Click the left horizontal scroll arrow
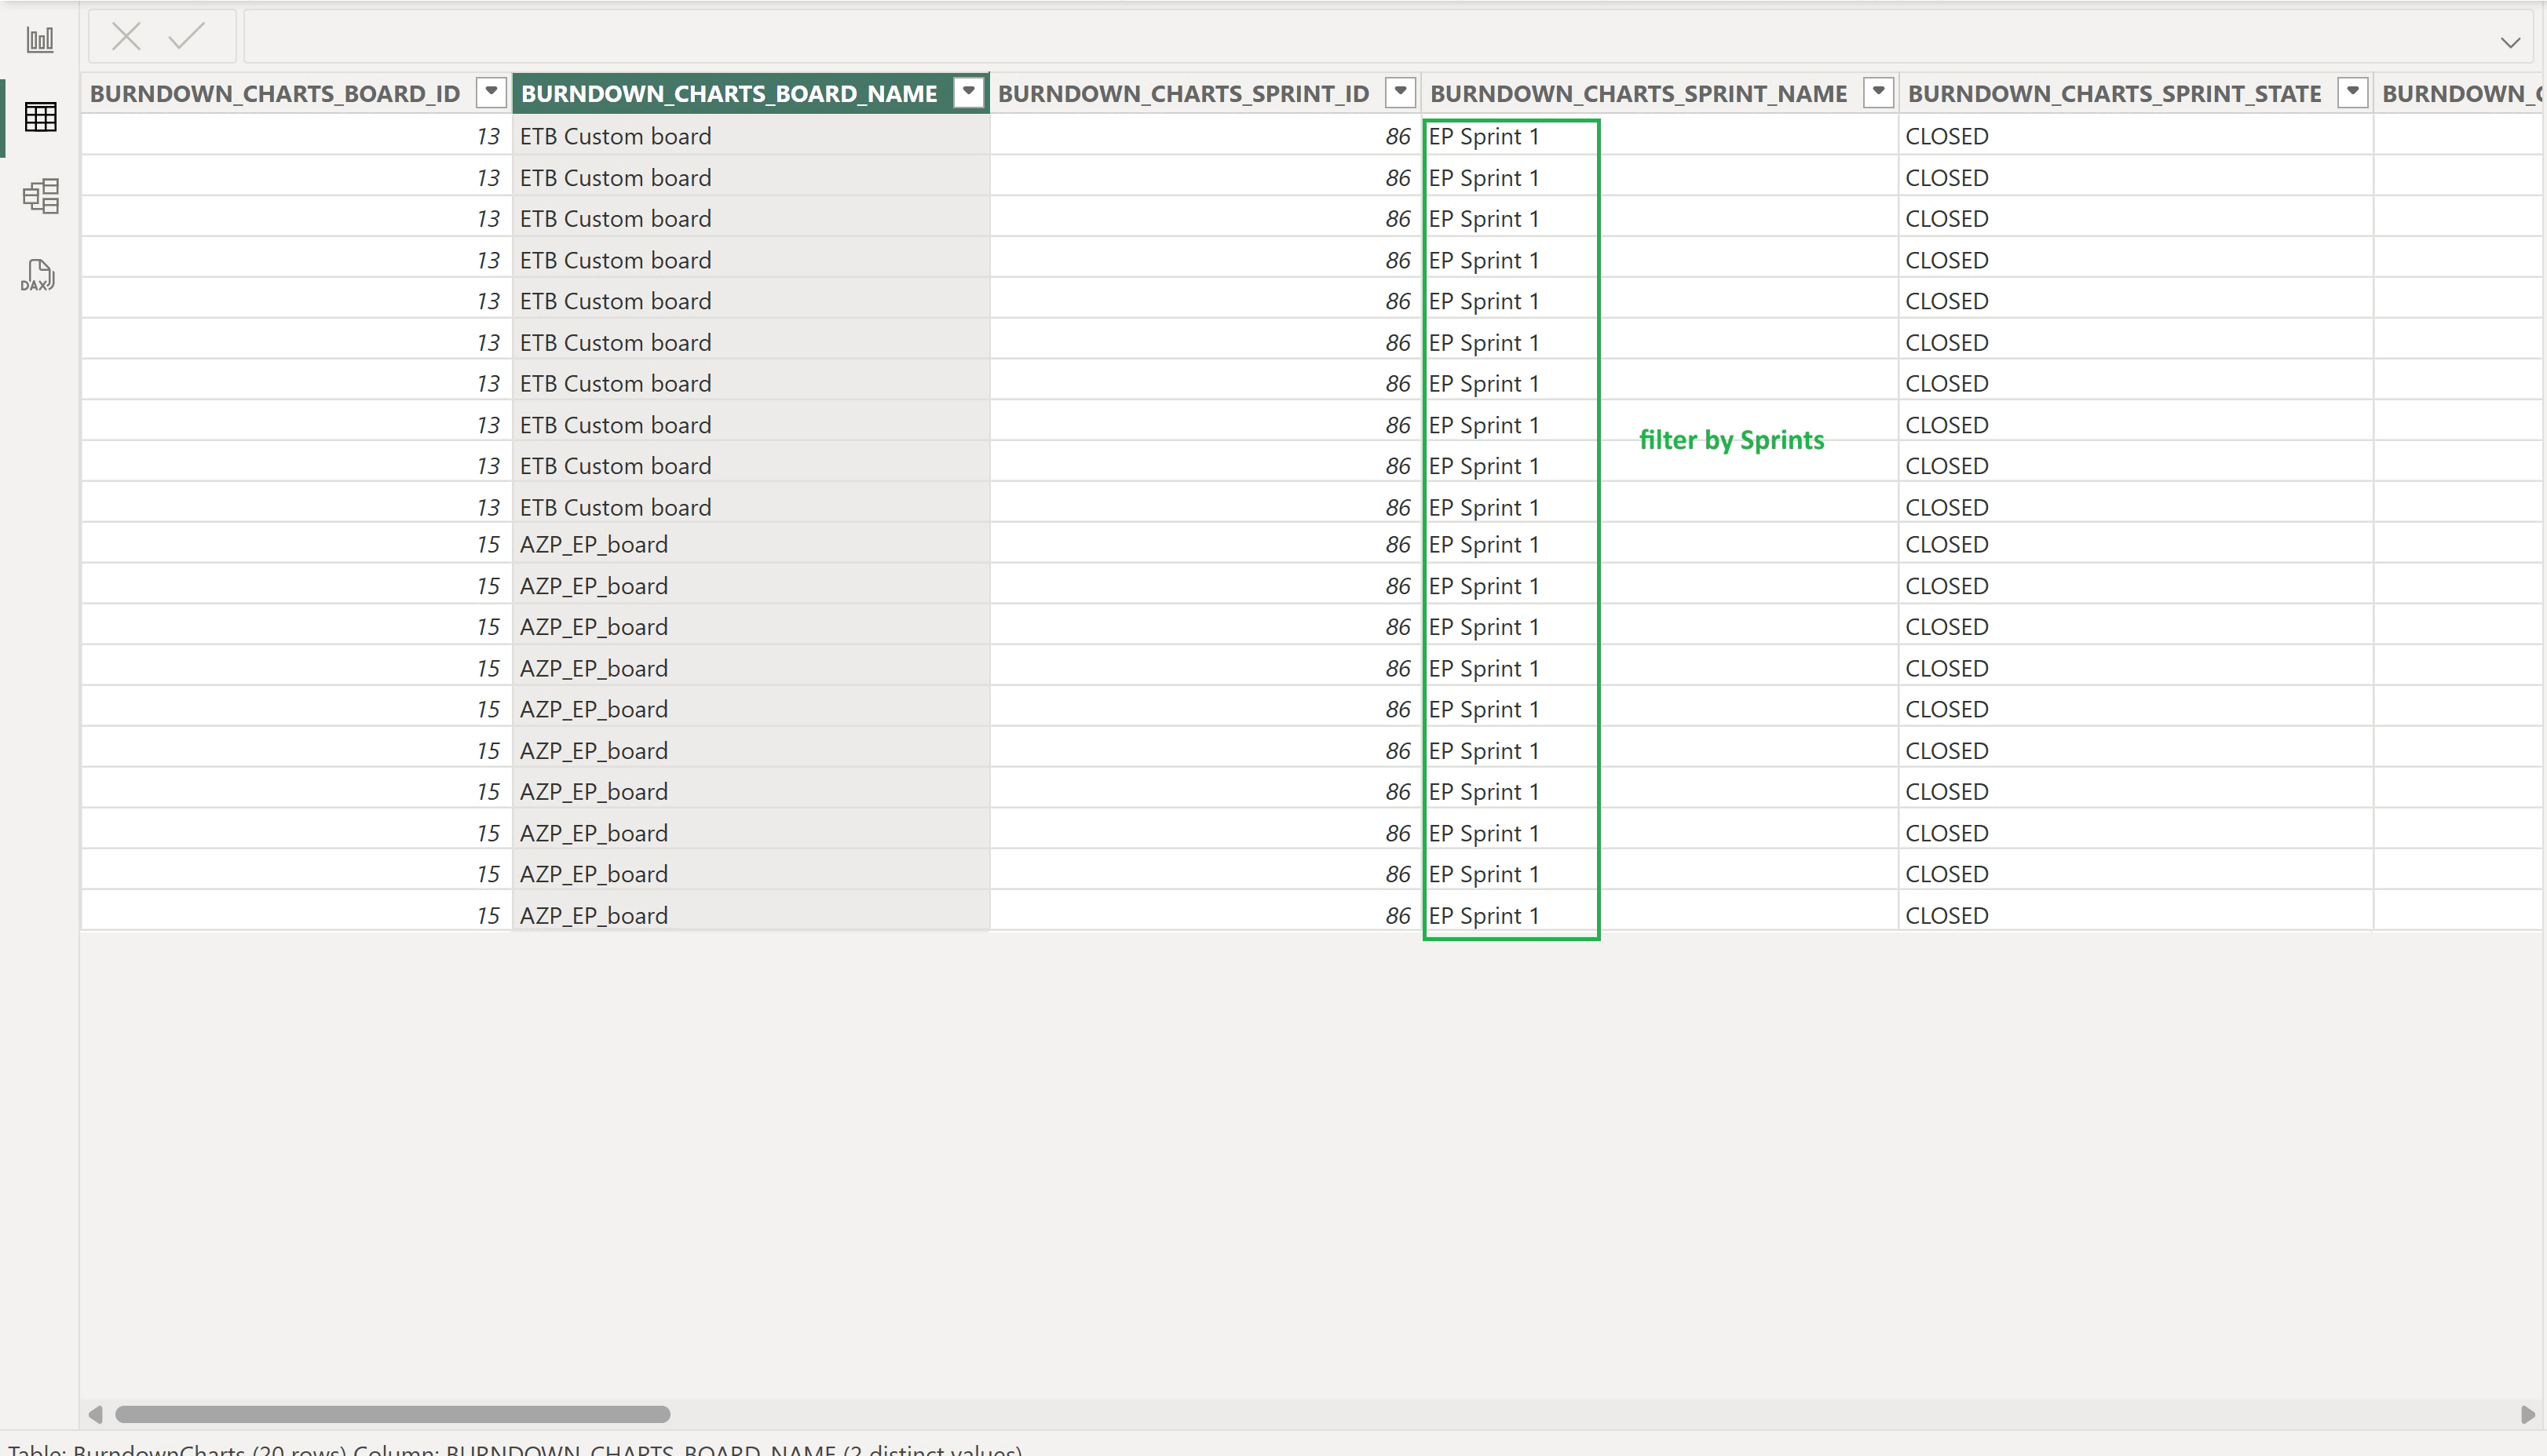This screenshot has width=2547, height=1456. [96, 1414]
